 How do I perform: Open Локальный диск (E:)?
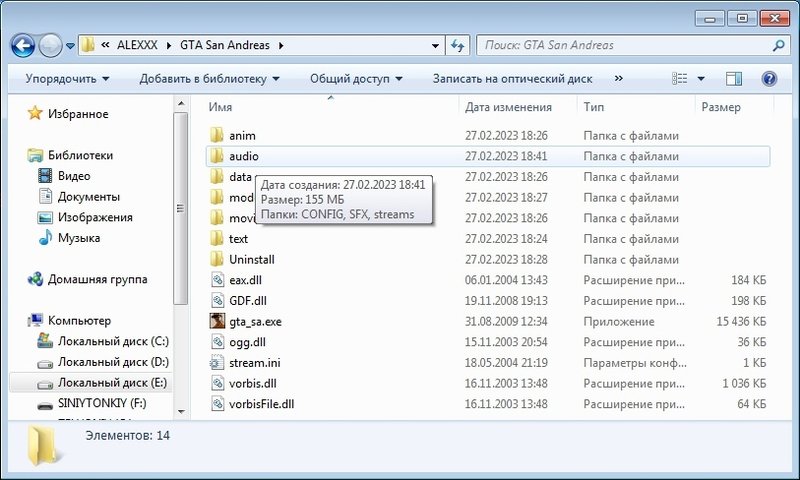[112, 383]
